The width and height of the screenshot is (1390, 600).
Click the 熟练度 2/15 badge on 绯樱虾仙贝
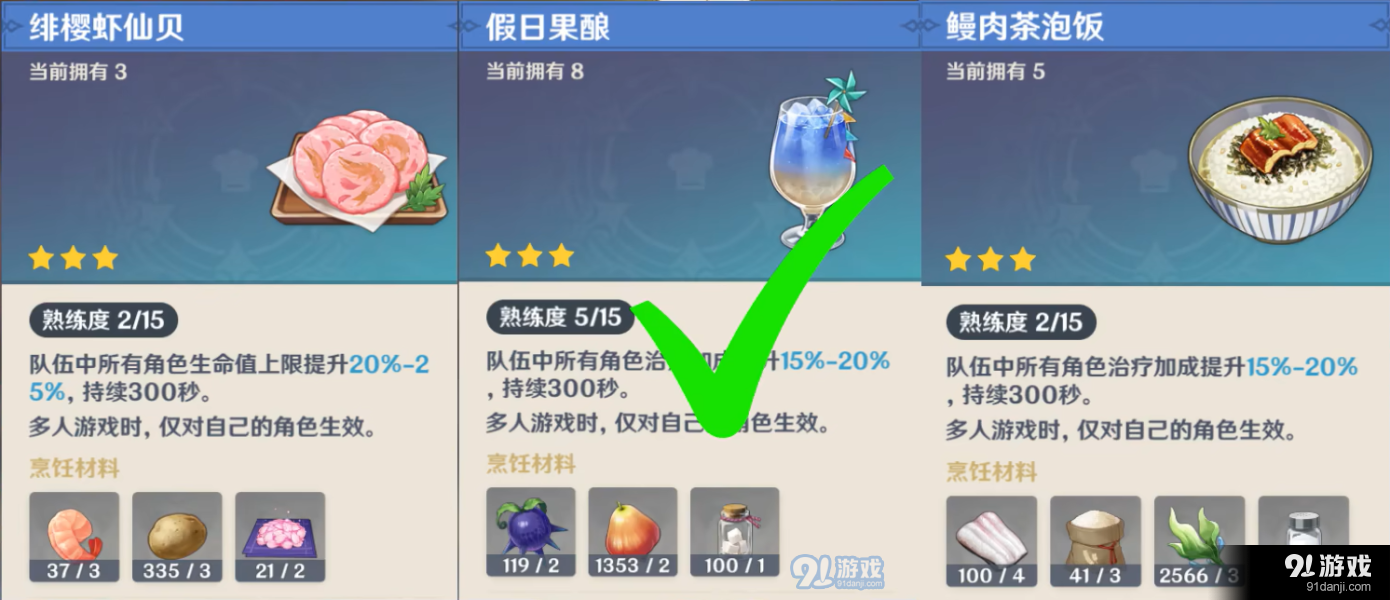pos(103,320)
